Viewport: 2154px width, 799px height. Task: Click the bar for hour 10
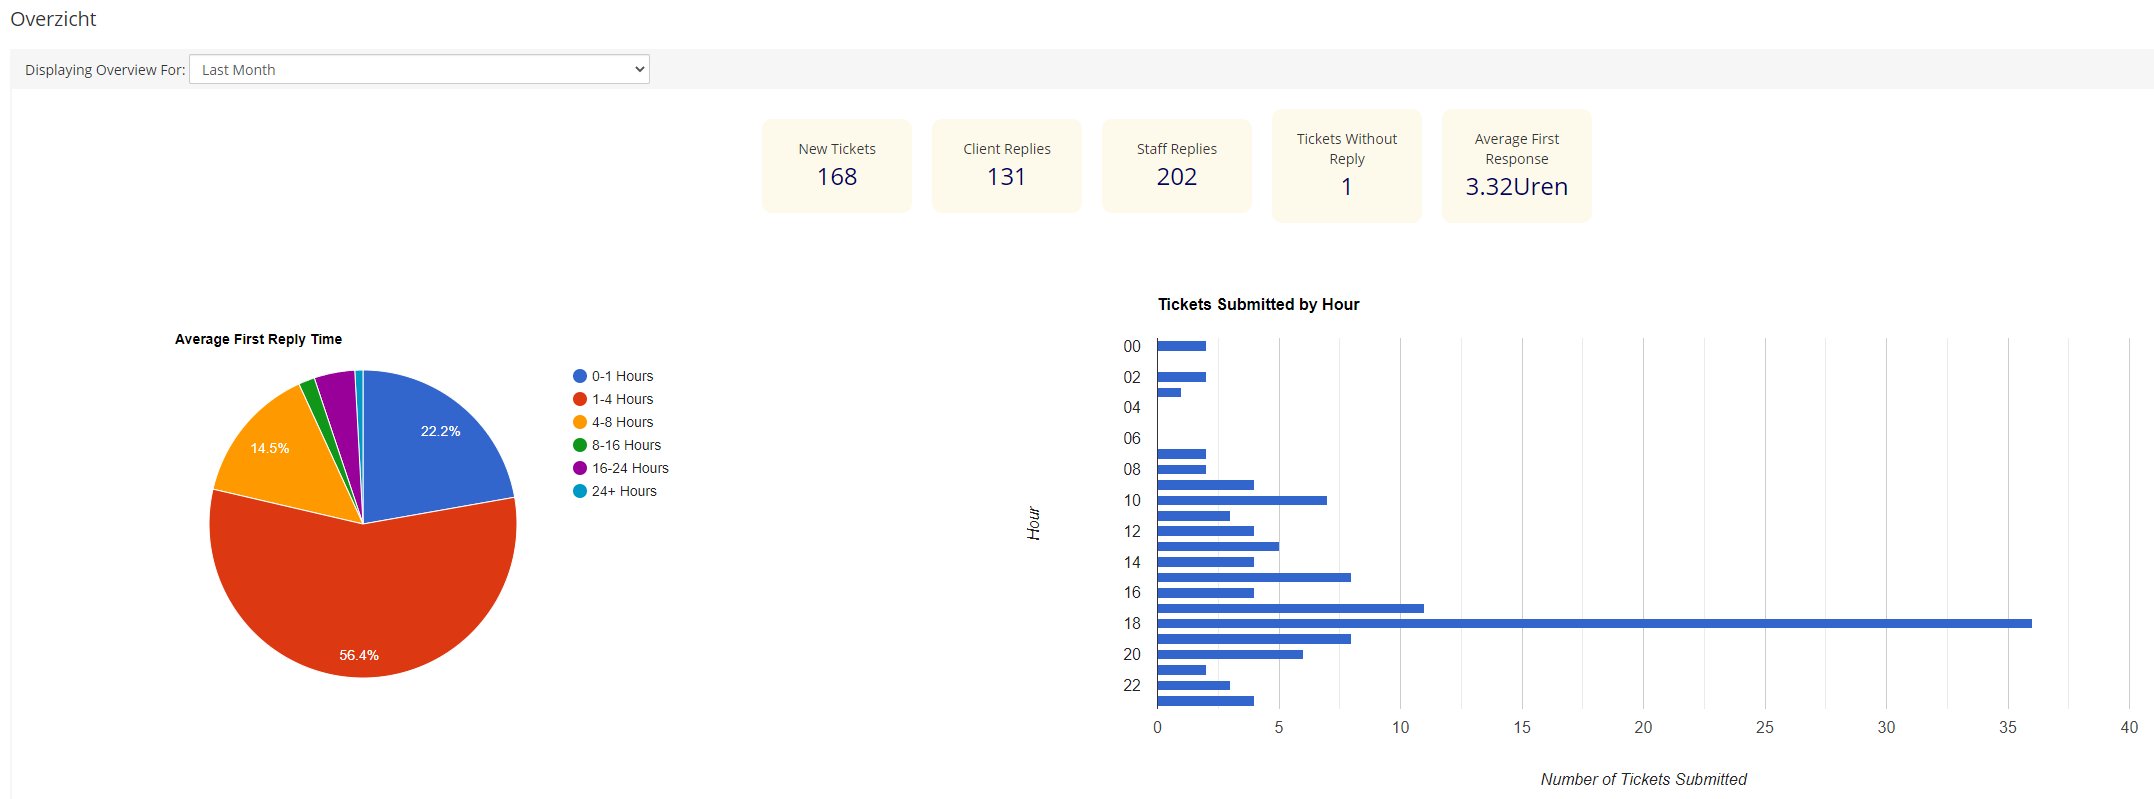1241,500
